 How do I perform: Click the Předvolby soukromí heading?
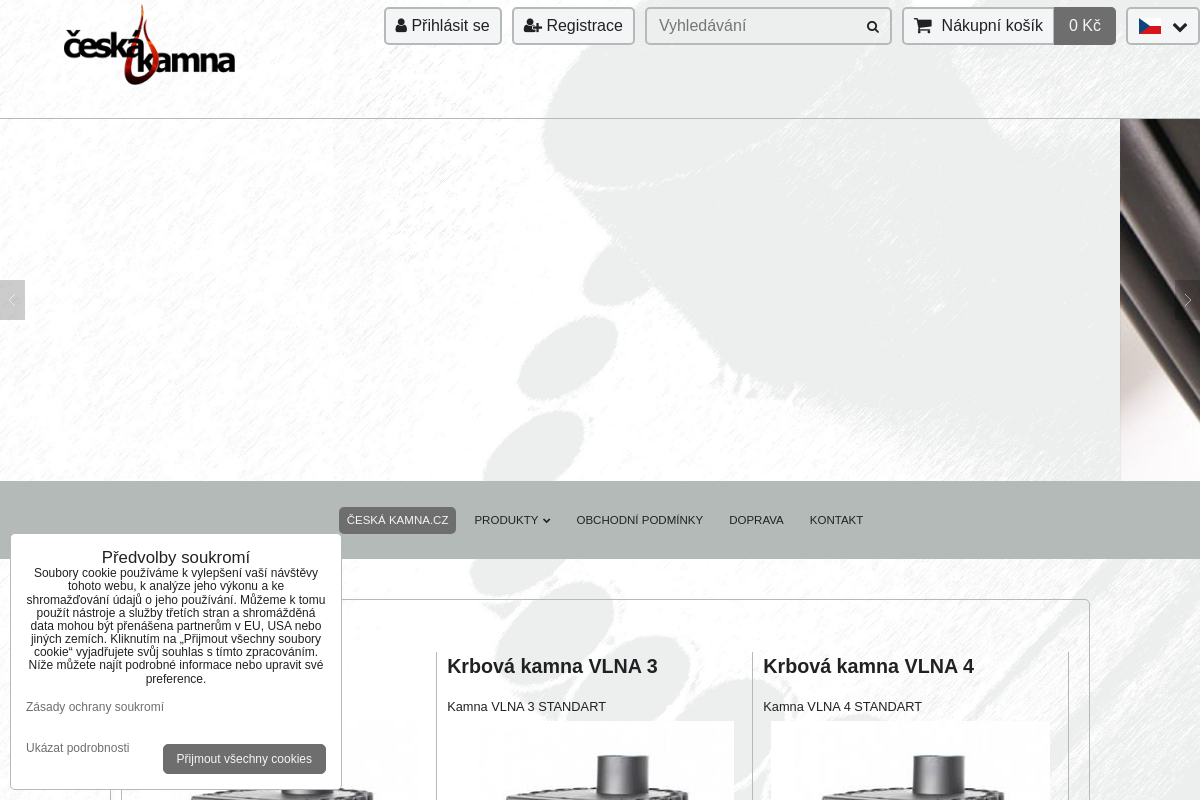tap(176, 557)
